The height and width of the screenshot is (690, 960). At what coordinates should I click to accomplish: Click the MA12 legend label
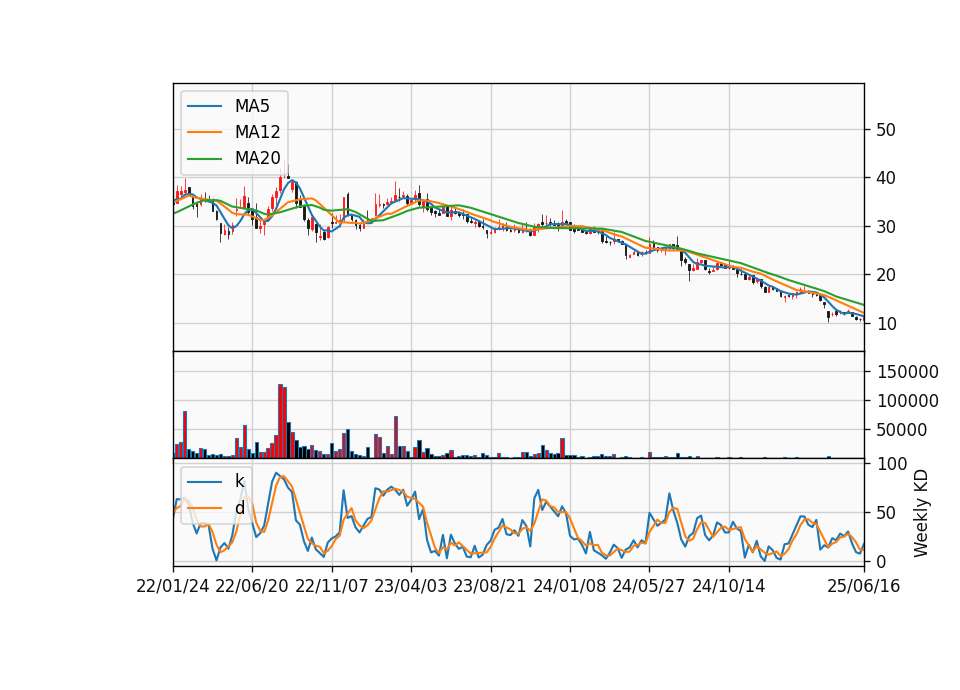(x=257, y=132)
